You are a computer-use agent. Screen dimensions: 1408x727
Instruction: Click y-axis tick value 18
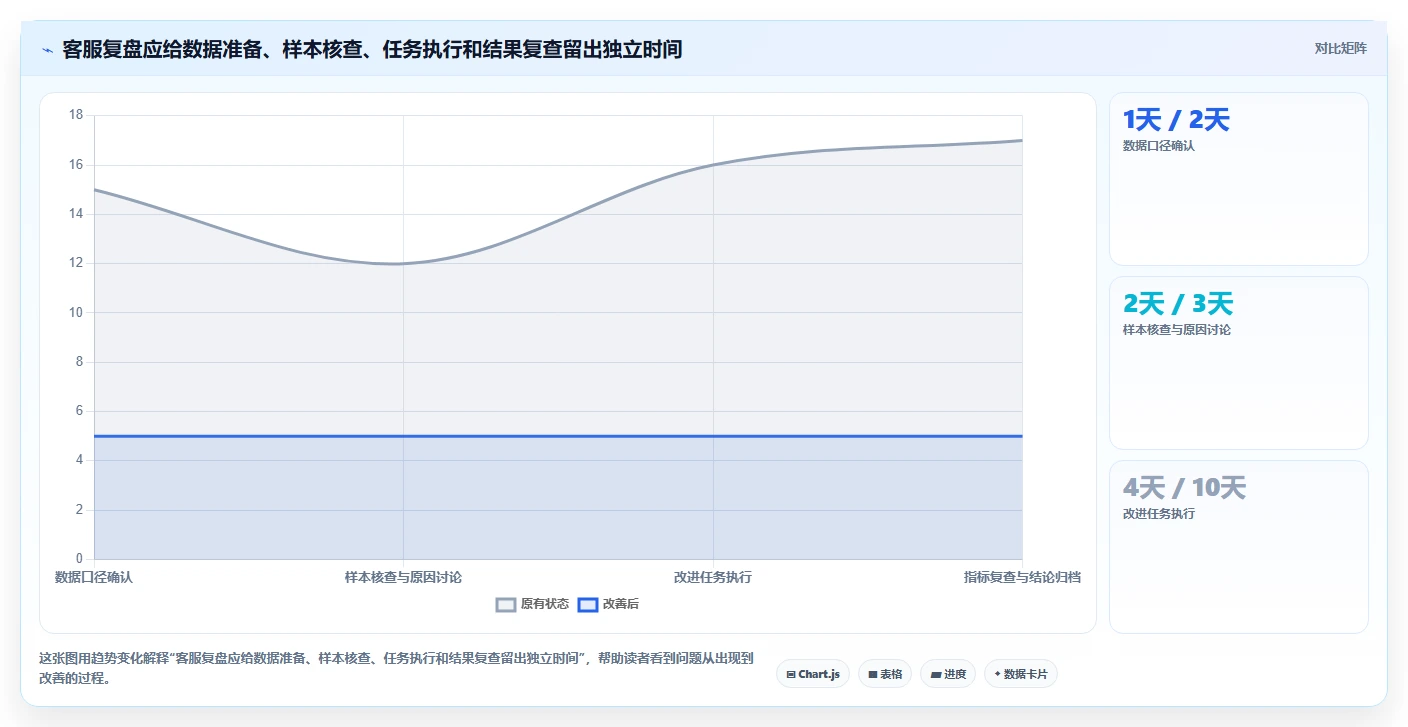76,115
